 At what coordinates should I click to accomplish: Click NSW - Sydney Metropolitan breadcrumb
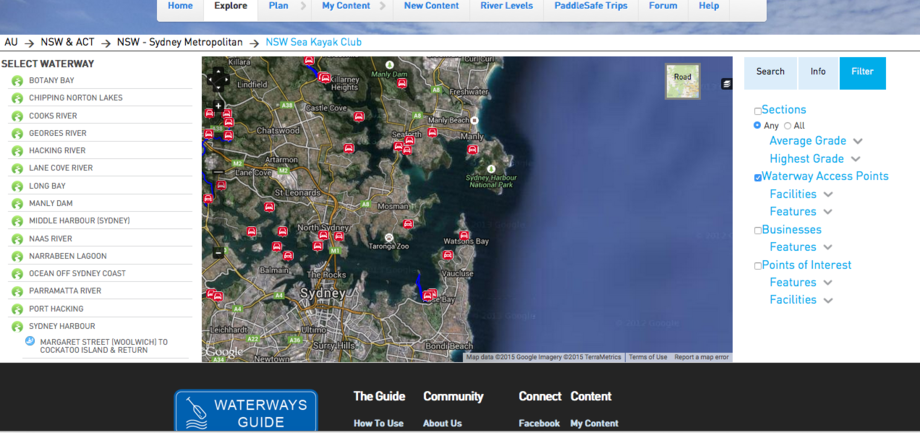coord(180,42)
